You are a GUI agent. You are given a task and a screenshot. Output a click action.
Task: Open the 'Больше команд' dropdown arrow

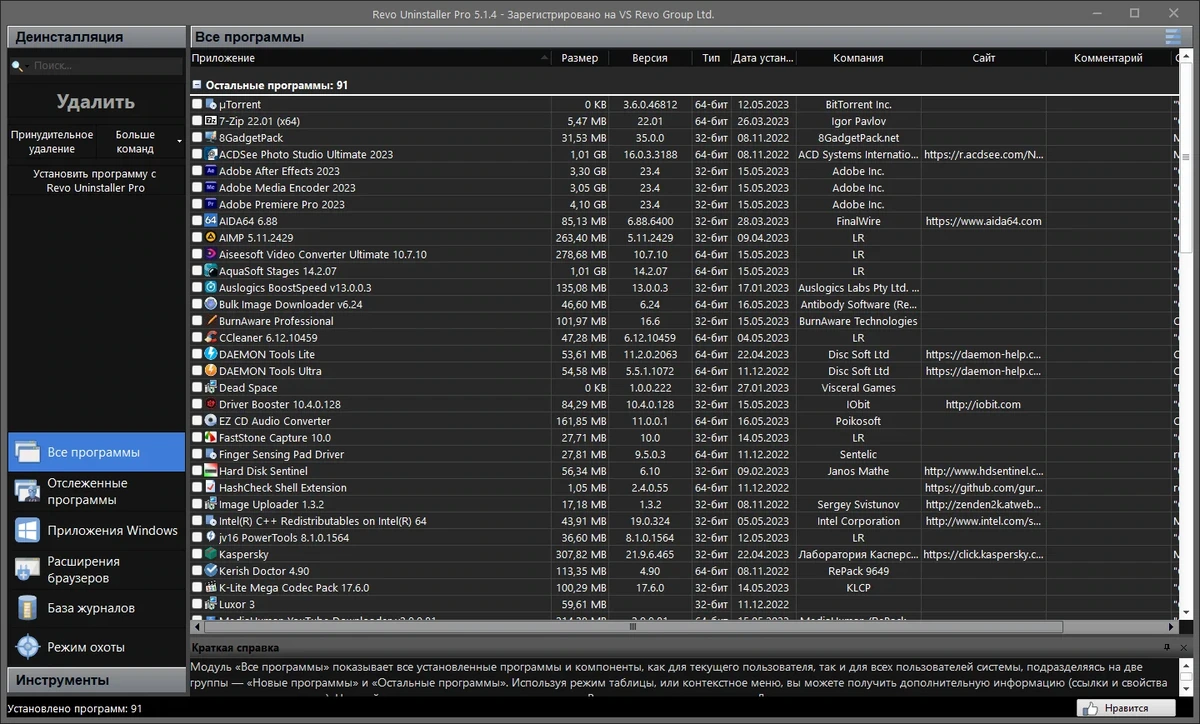pyautogui.click(x=180, y=141)
